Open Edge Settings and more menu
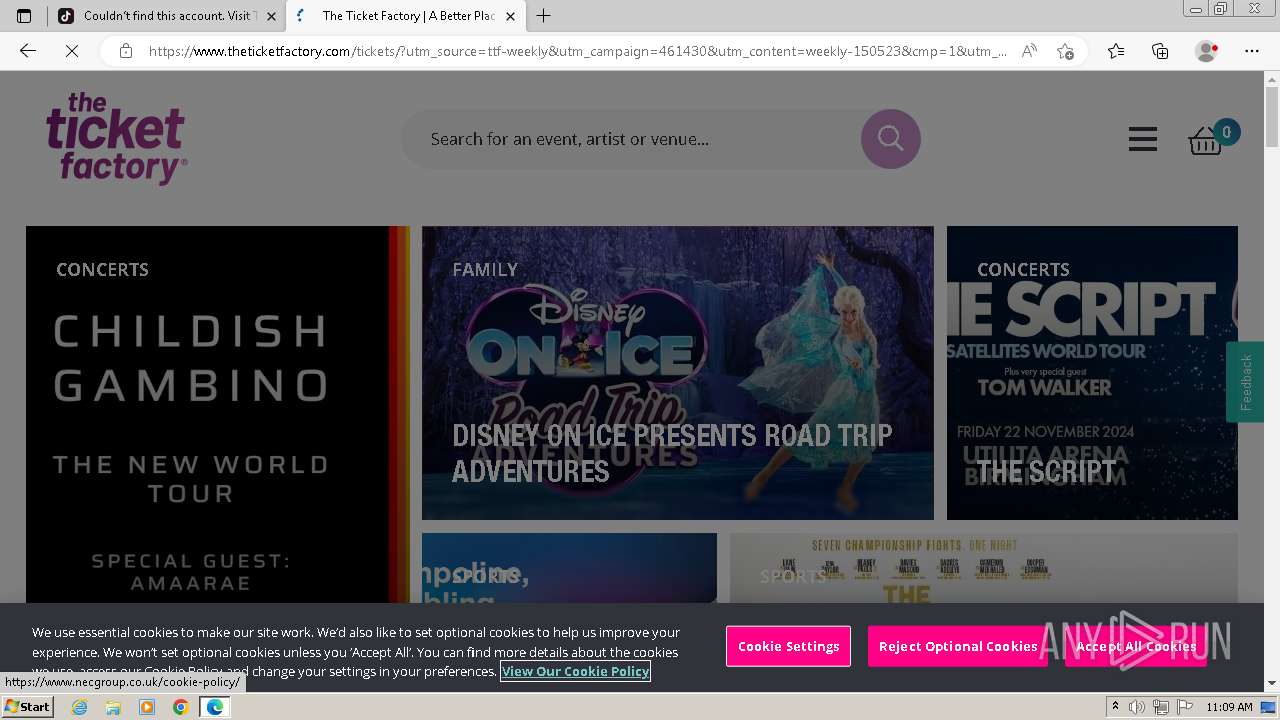Screen dimensions: 1280x720 [x=1252, y=51]
